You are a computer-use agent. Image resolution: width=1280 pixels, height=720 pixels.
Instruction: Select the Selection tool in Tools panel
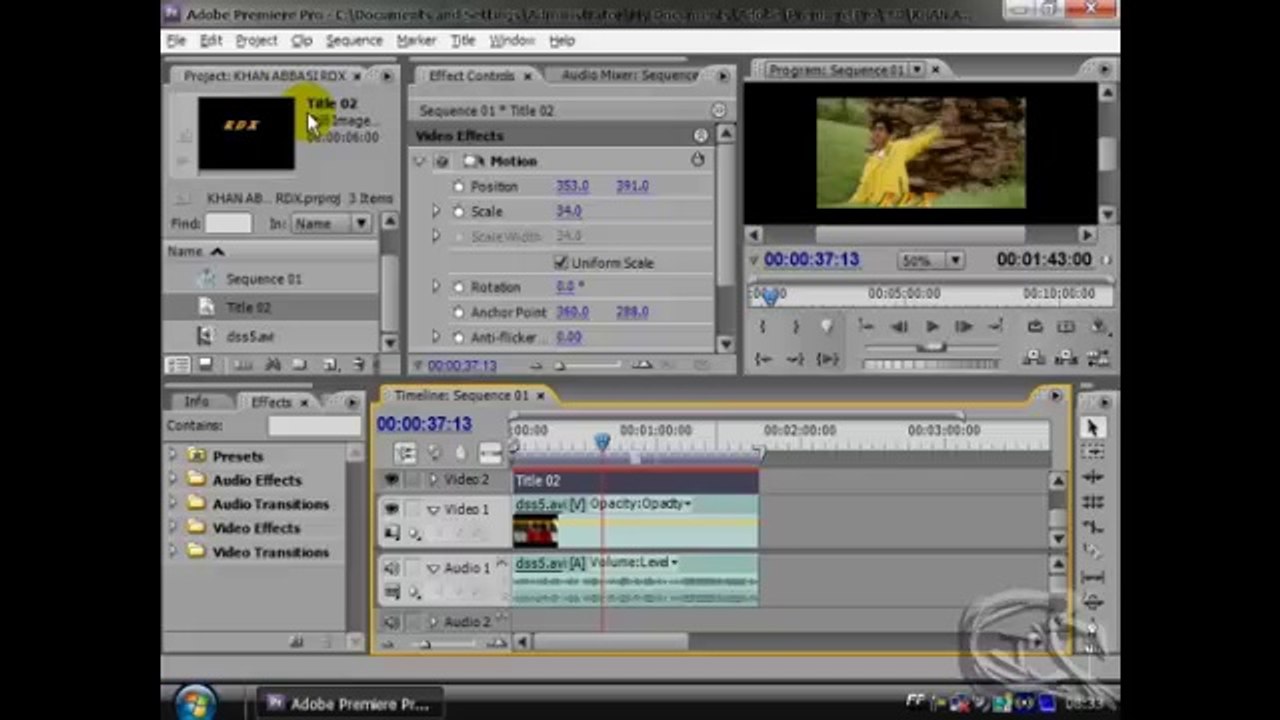tap(1092, 427)
